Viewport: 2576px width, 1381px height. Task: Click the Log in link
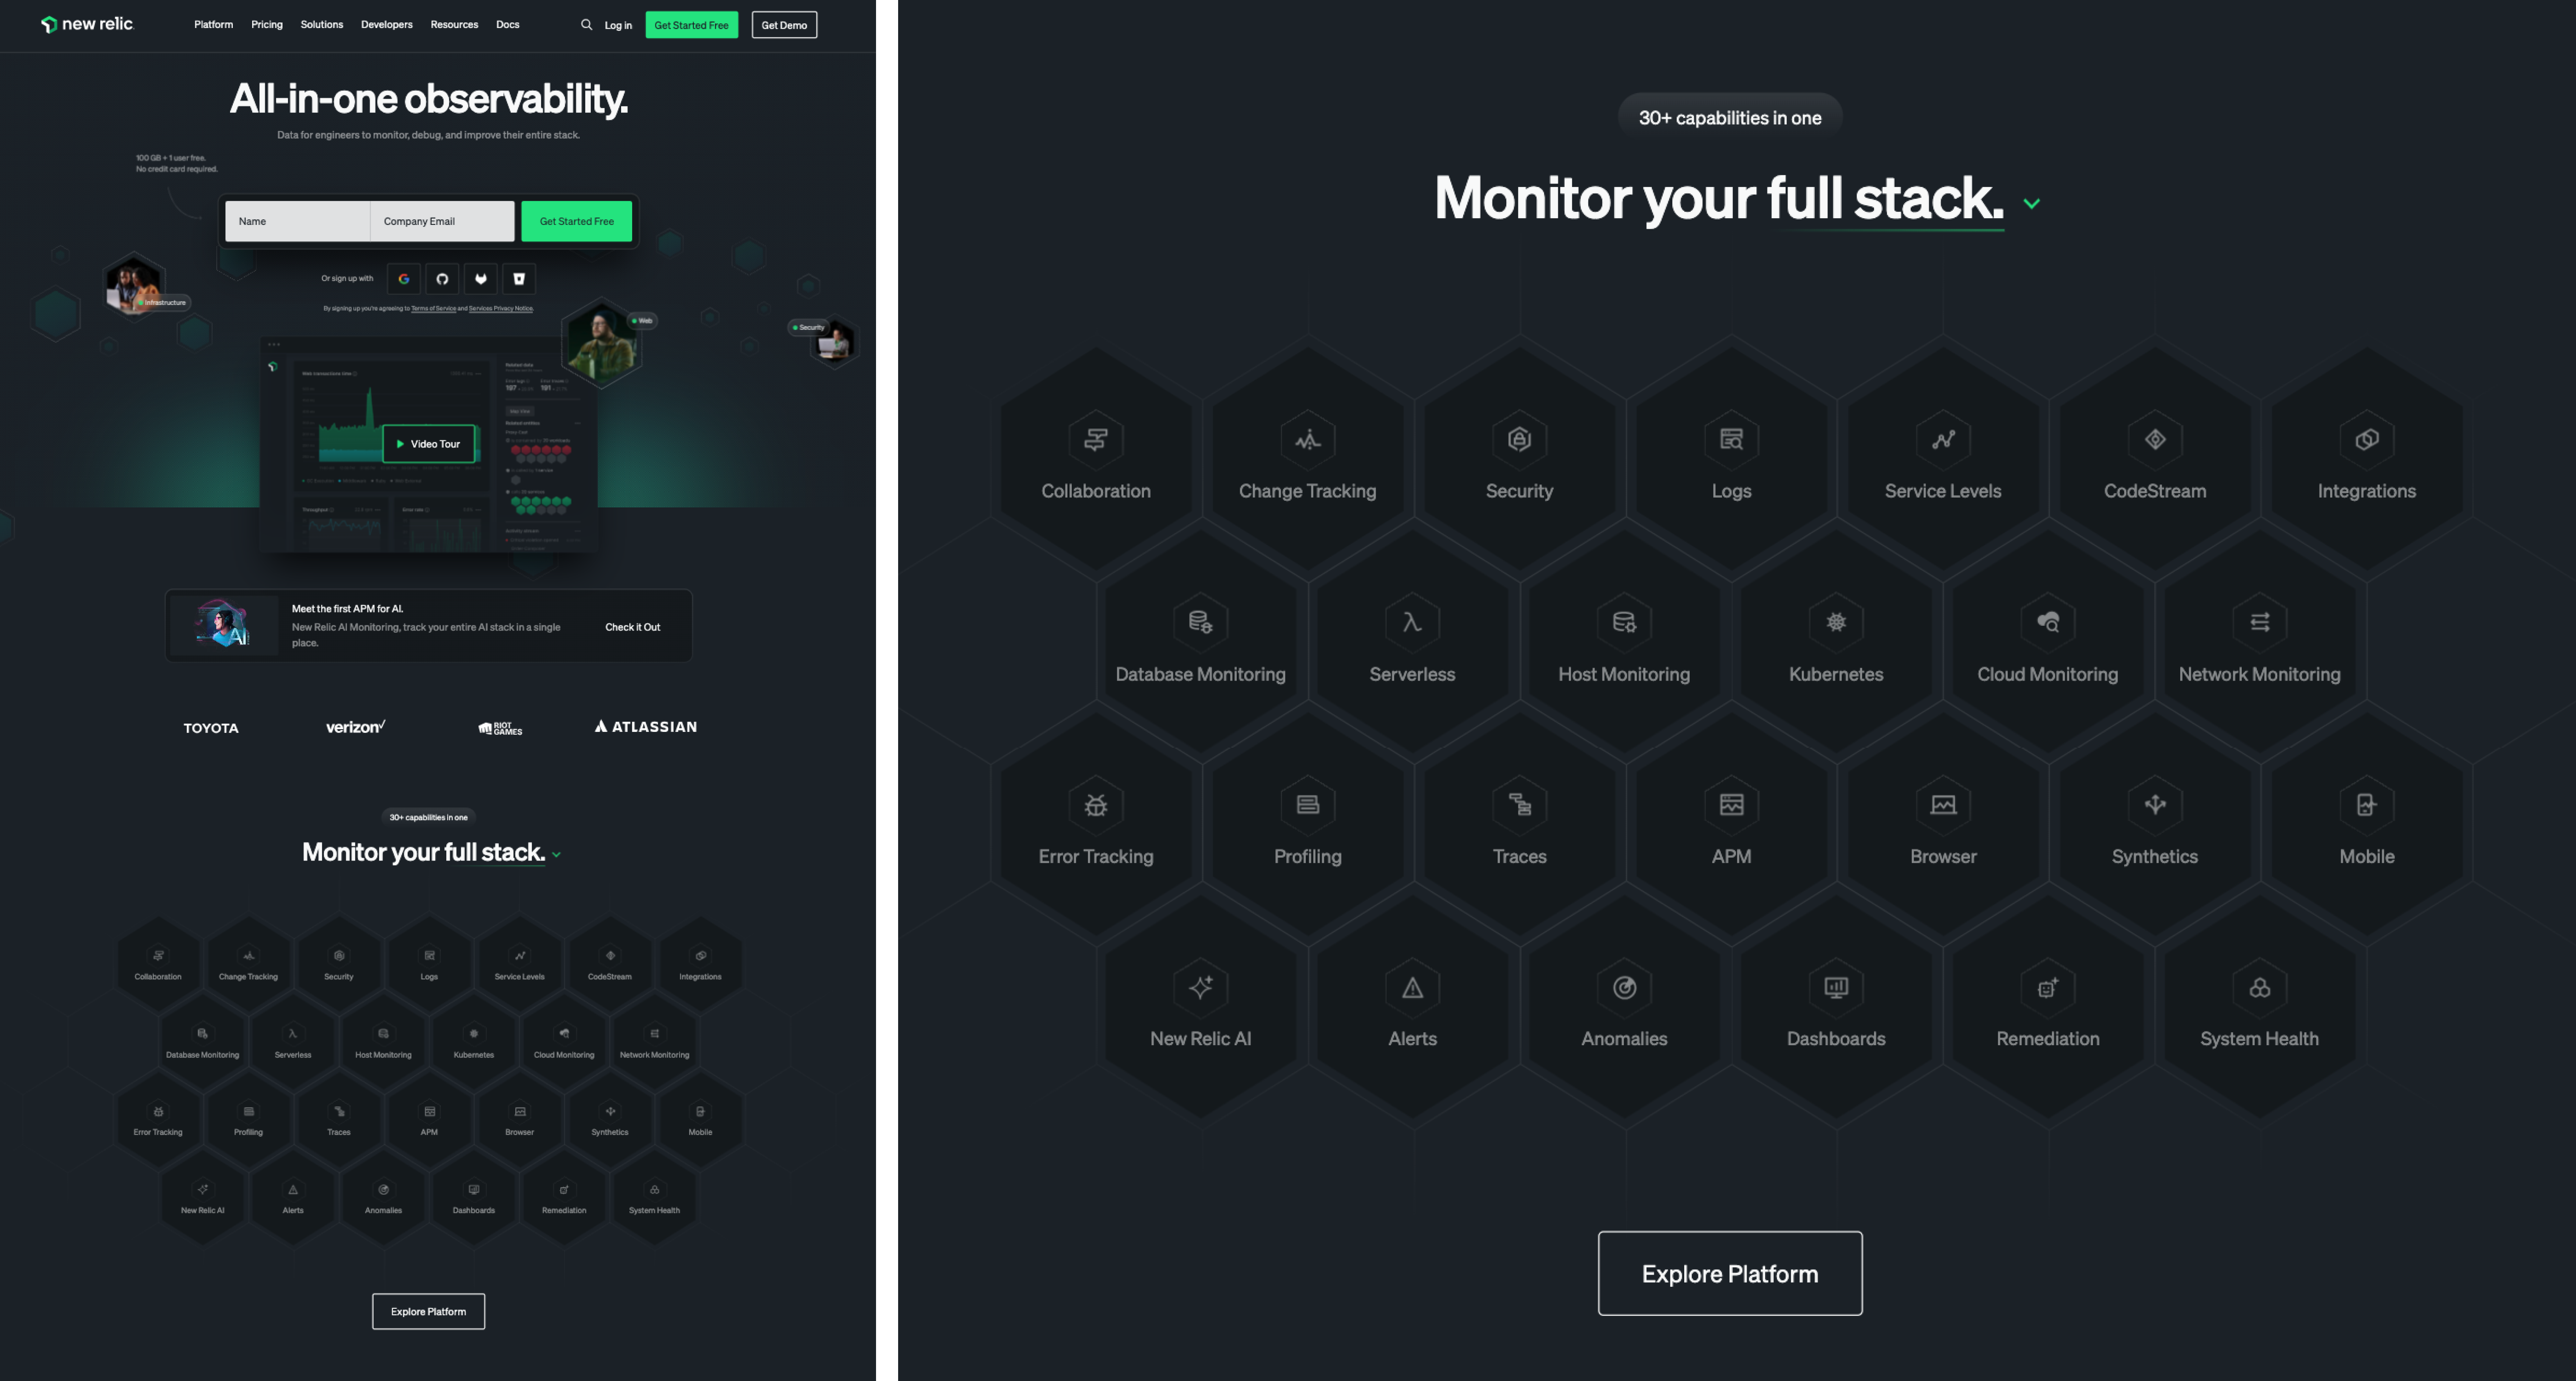coord(618,26)
